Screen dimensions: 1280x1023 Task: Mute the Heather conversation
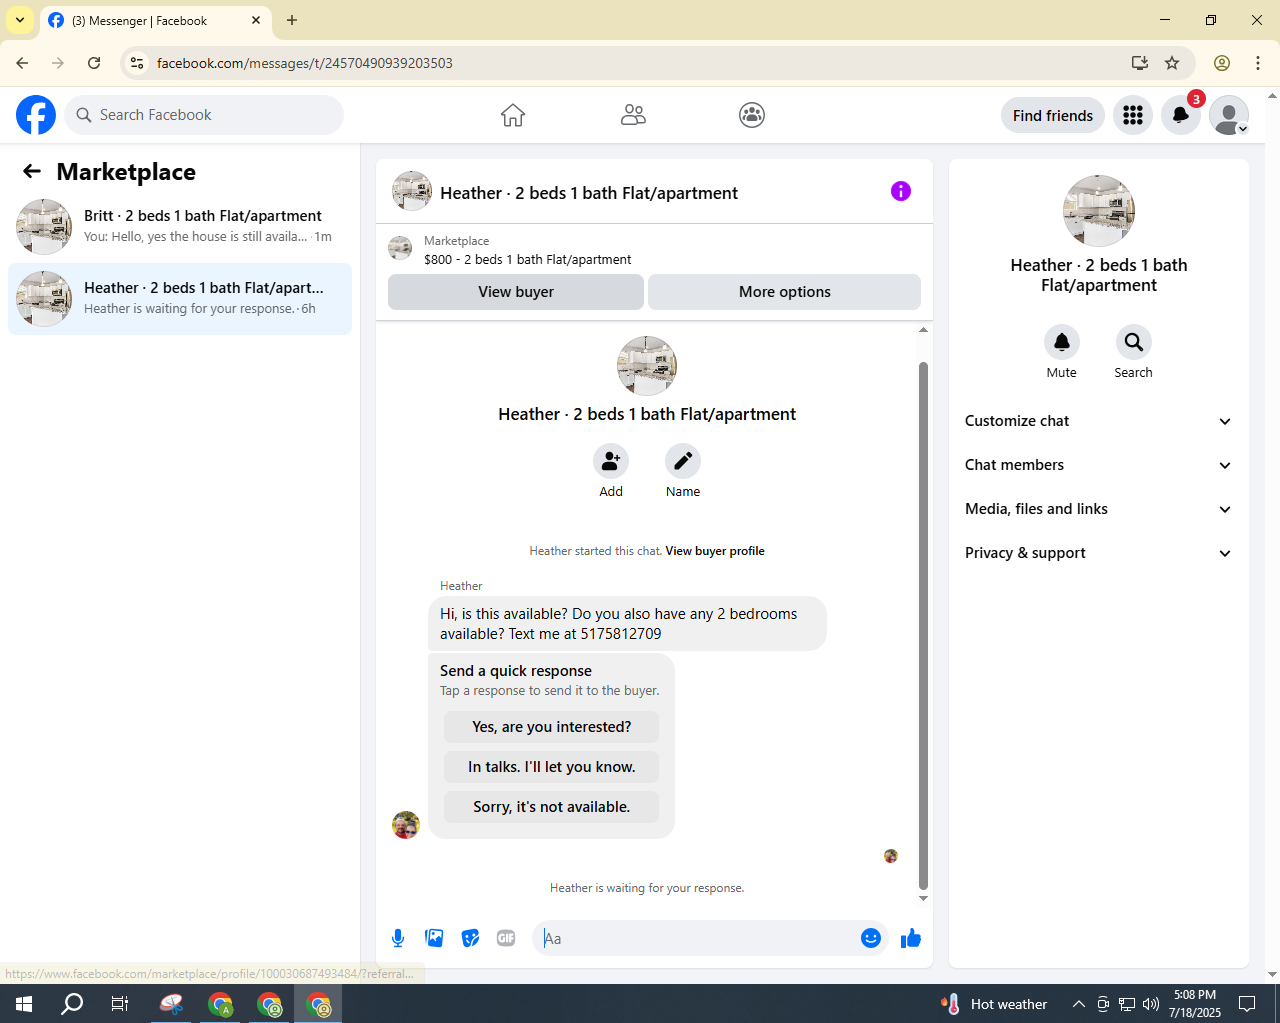pyautogui.click(x=1062, y=342)
